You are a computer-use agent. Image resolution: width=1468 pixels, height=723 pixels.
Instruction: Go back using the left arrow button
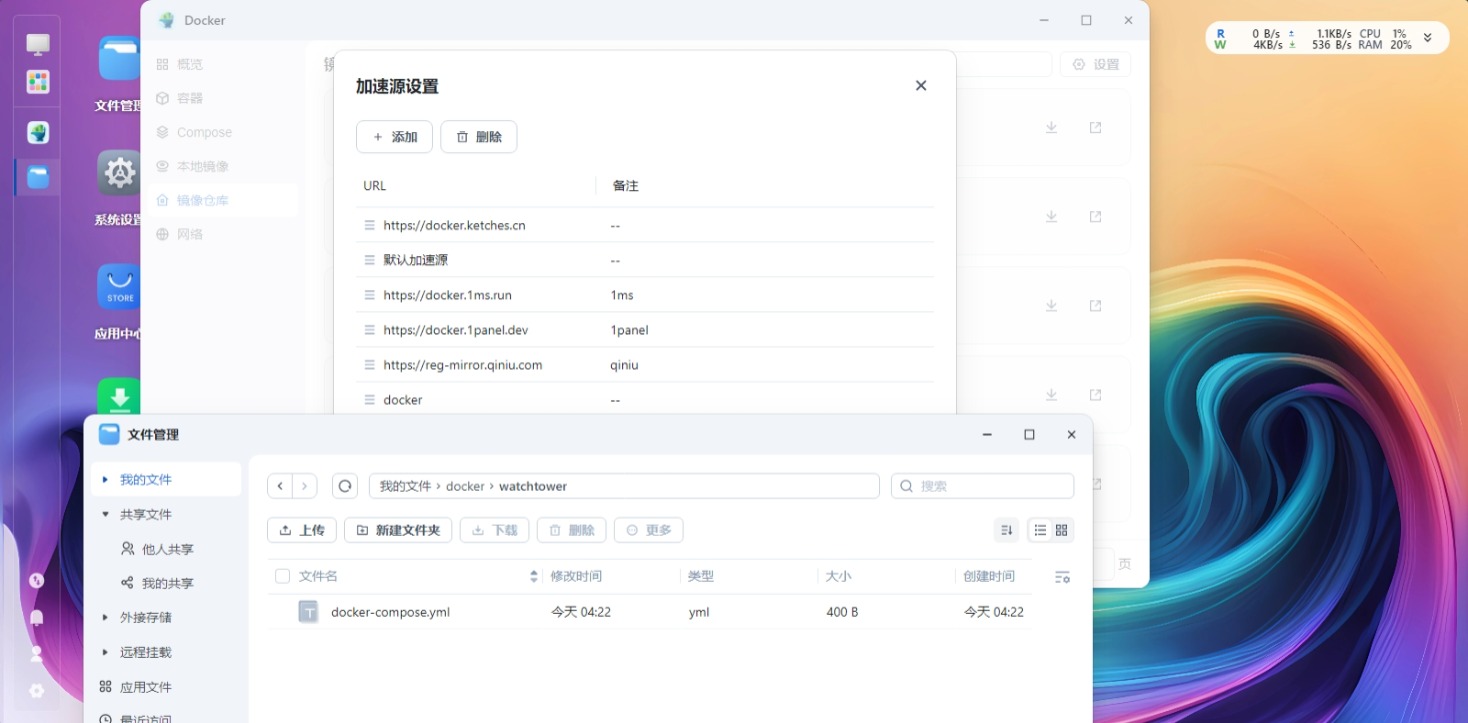coord(280,486)
